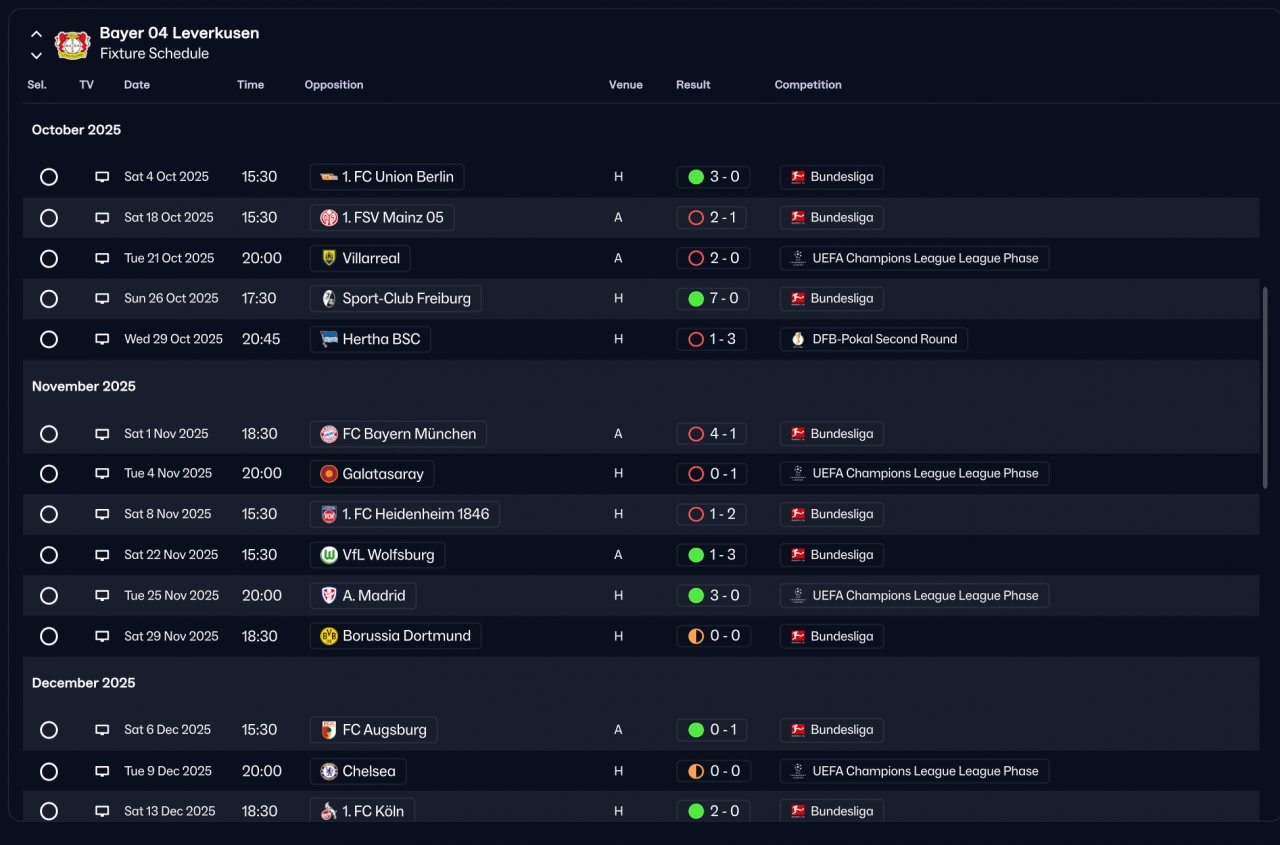The image size is (1280, 845).
Task: Open the 1 - 3 Hertha BSC result
Action: 712,339
